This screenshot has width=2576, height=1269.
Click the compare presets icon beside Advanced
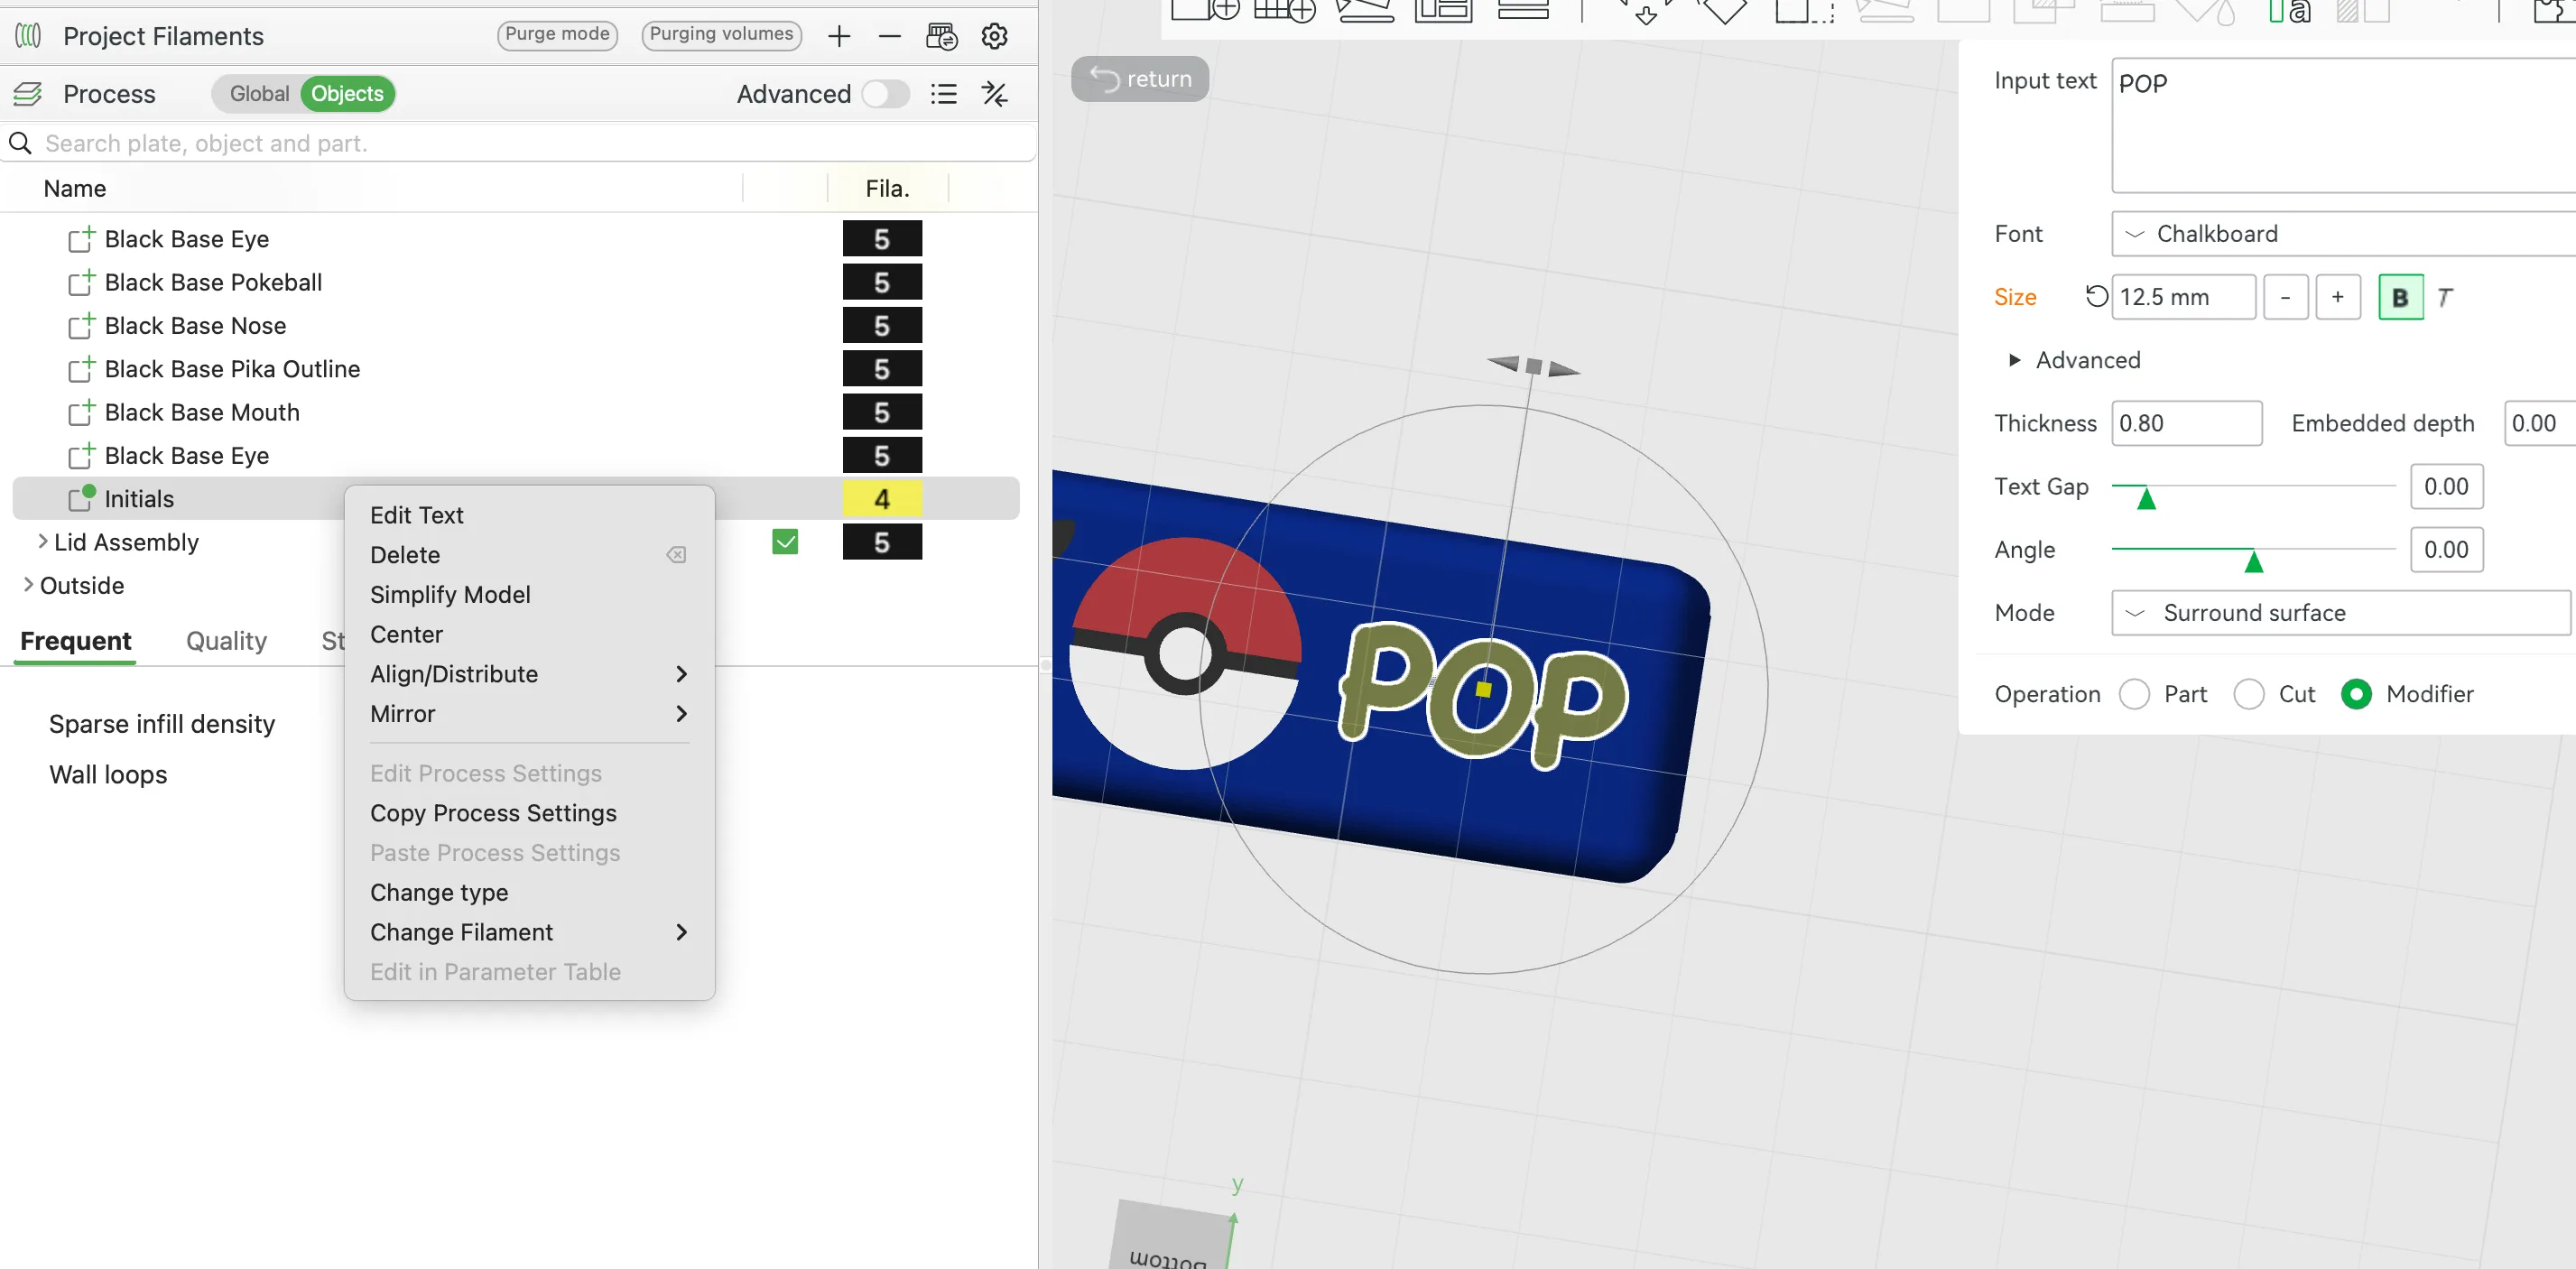click(x=994, y=94)
